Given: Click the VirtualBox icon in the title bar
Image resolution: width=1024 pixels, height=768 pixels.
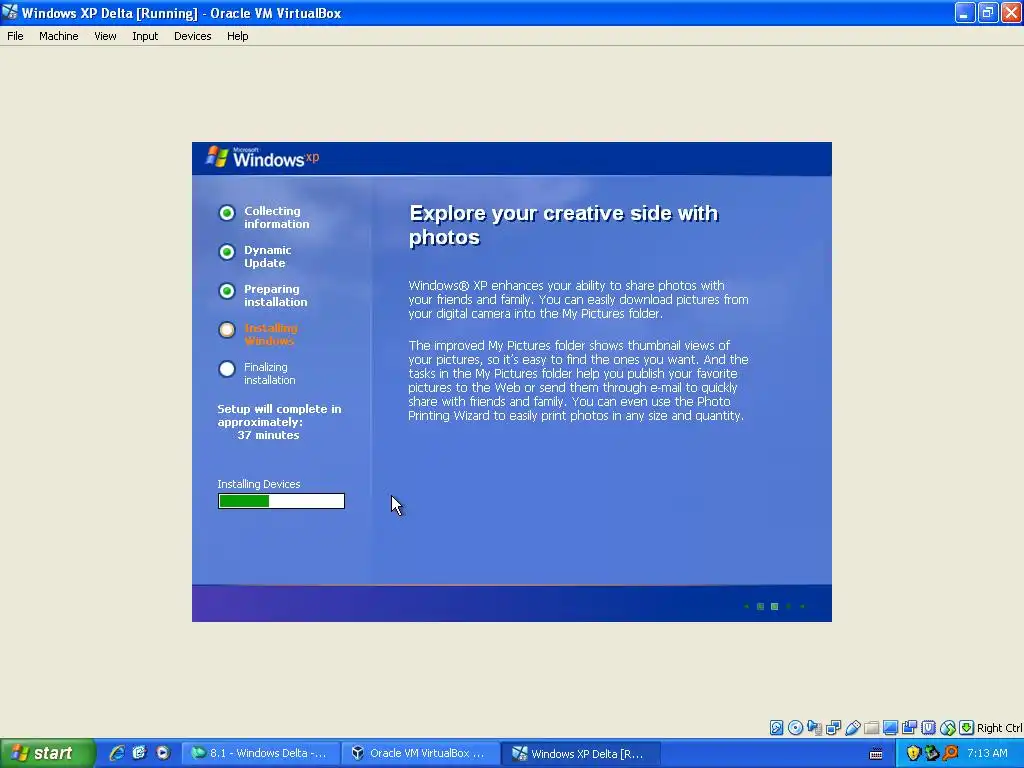Looking at the screenshot, I should point(10,12).
